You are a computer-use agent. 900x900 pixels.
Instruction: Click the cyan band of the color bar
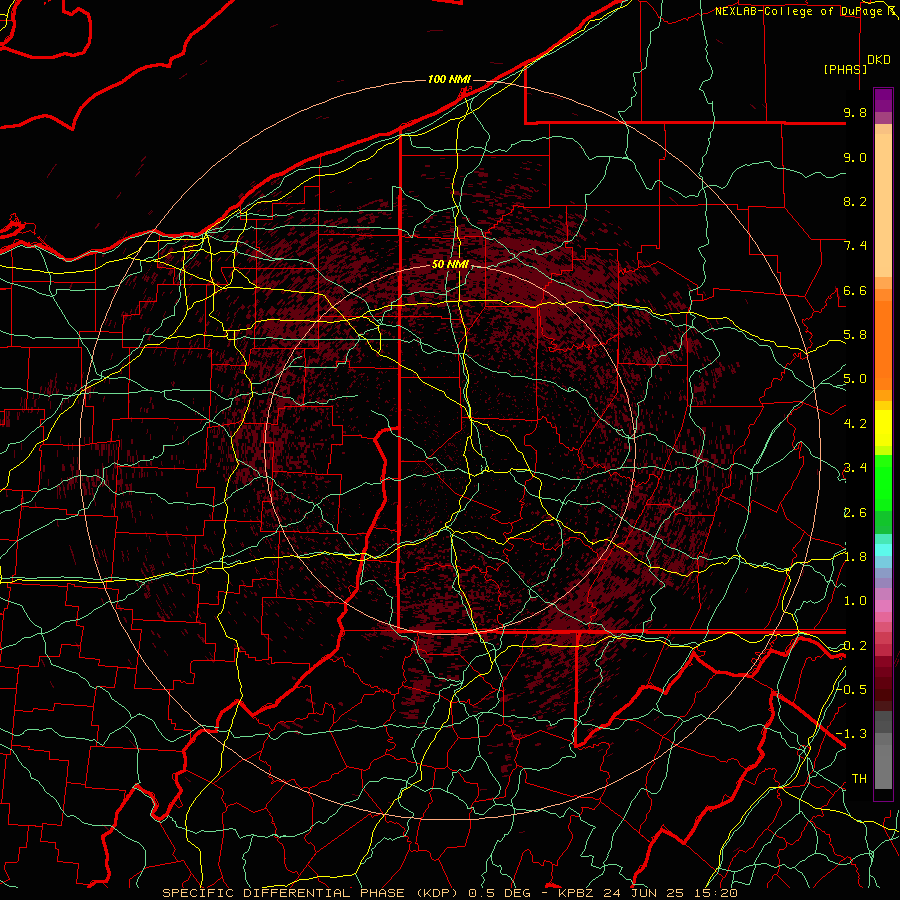883,550
